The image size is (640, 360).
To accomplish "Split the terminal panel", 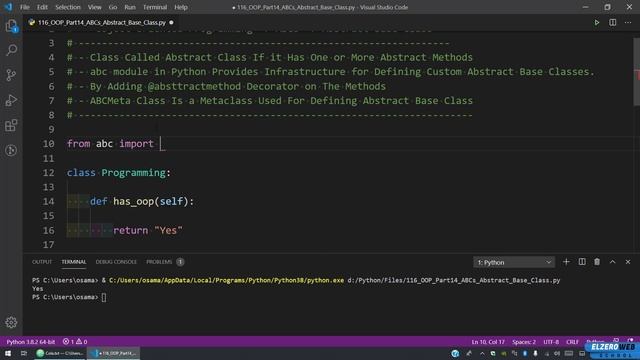I will point(582,262).
